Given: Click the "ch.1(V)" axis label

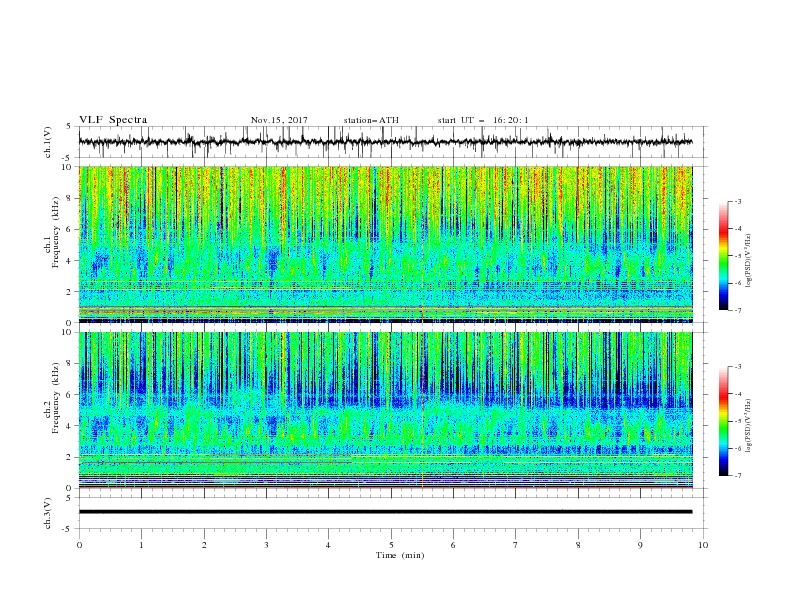Looking at the screenshot, I should [x=48, y=142].
